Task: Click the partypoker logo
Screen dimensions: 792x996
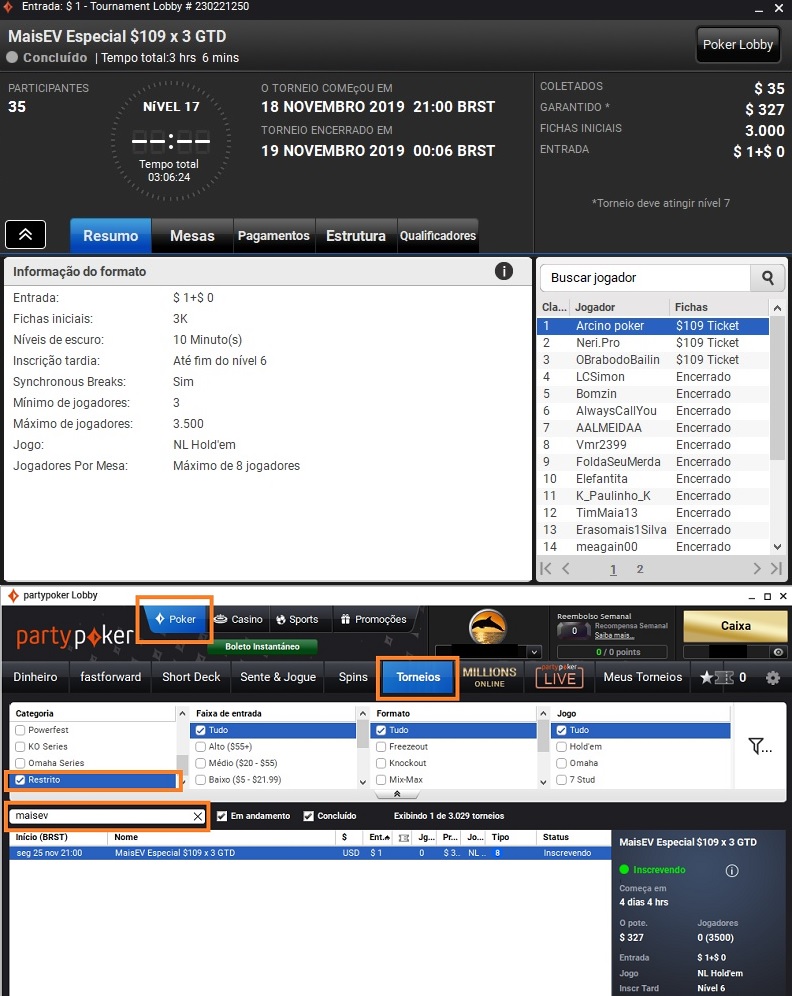Action: coord(75,636)
